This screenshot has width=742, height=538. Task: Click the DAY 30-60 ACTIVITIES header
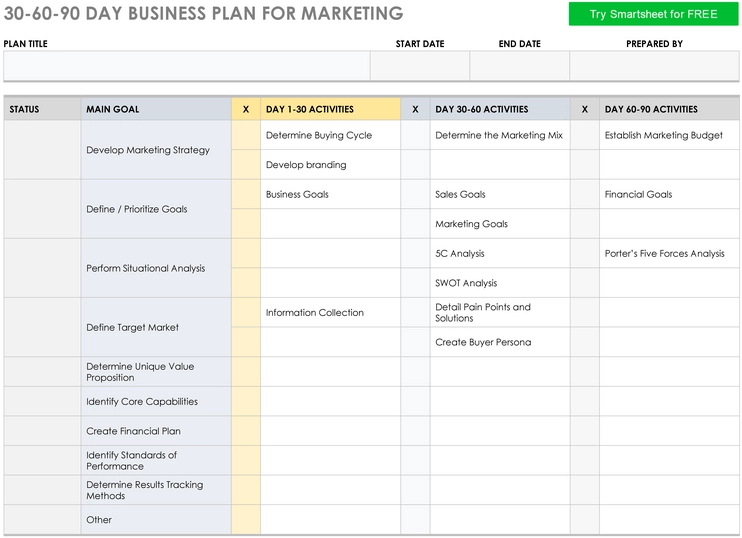pyautogui.click(x=500, y=109)
